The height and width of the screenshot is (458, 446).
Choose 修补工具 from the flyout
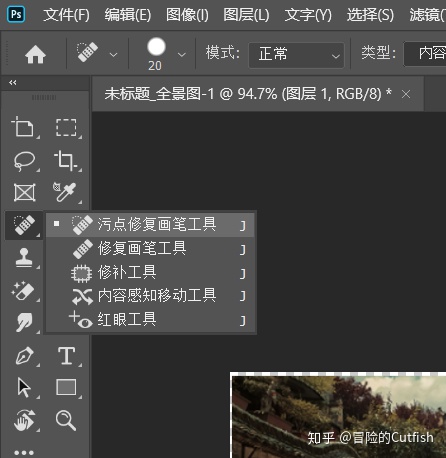click(150, 272)
